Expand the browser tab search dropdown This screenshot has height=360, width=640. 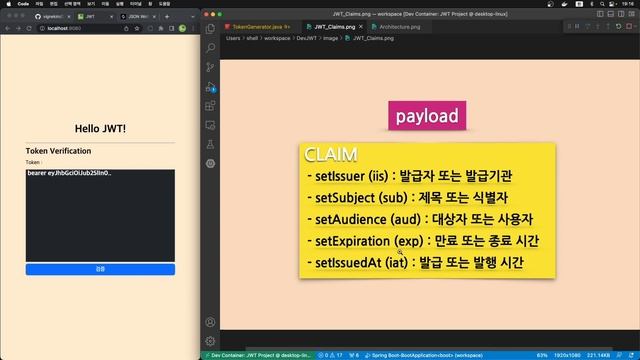click(193, 17)
